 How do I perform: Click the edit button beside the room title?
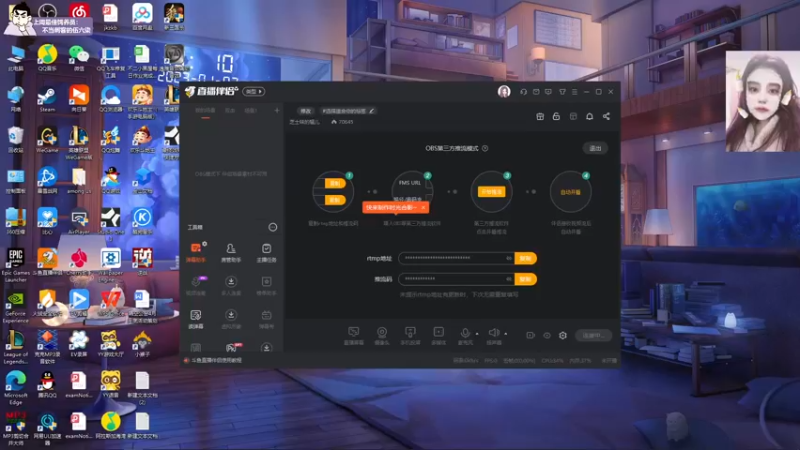pyautogui.click(x=305, y=111)
